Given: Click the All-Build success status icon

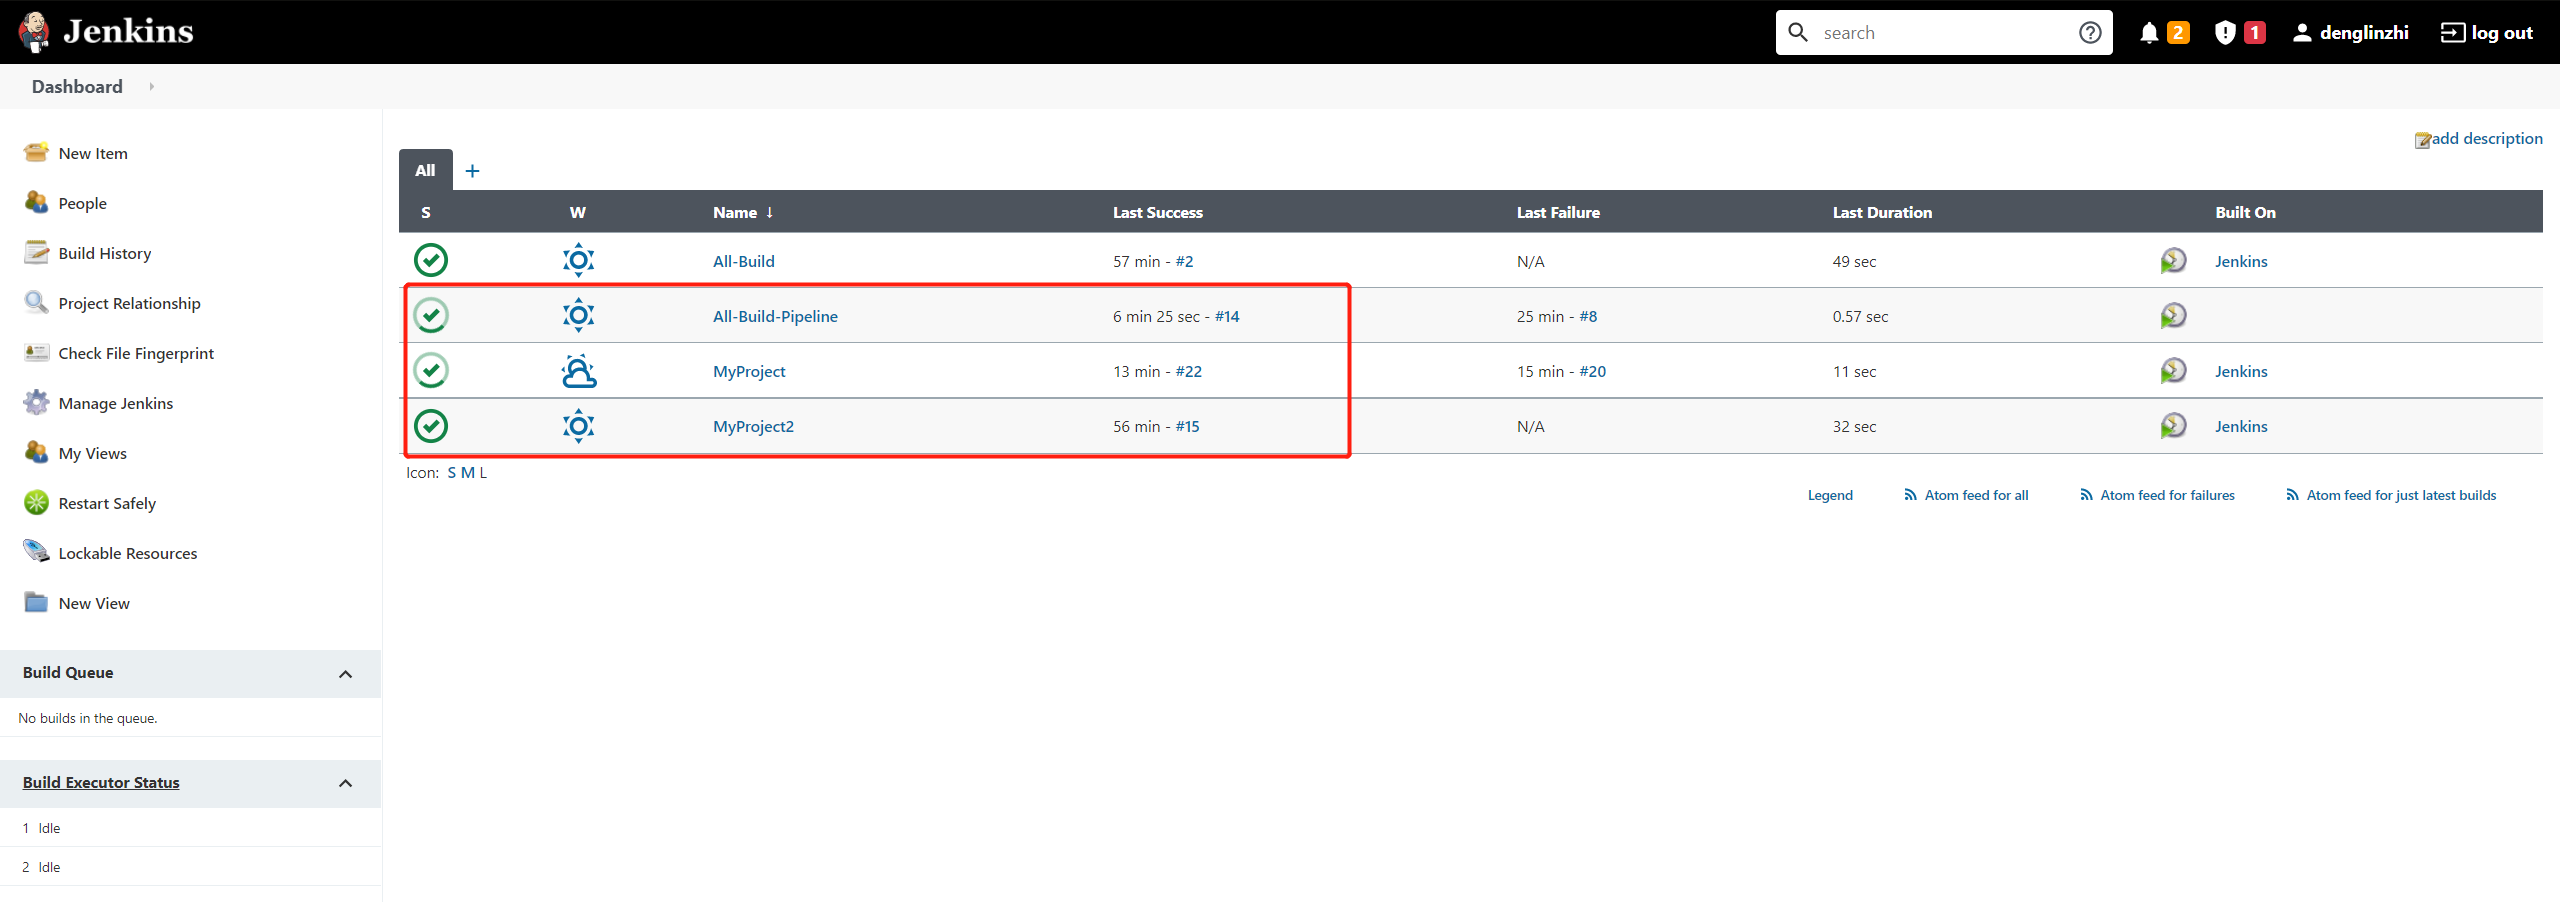Looking at the screenshot, I should (431, 260).
